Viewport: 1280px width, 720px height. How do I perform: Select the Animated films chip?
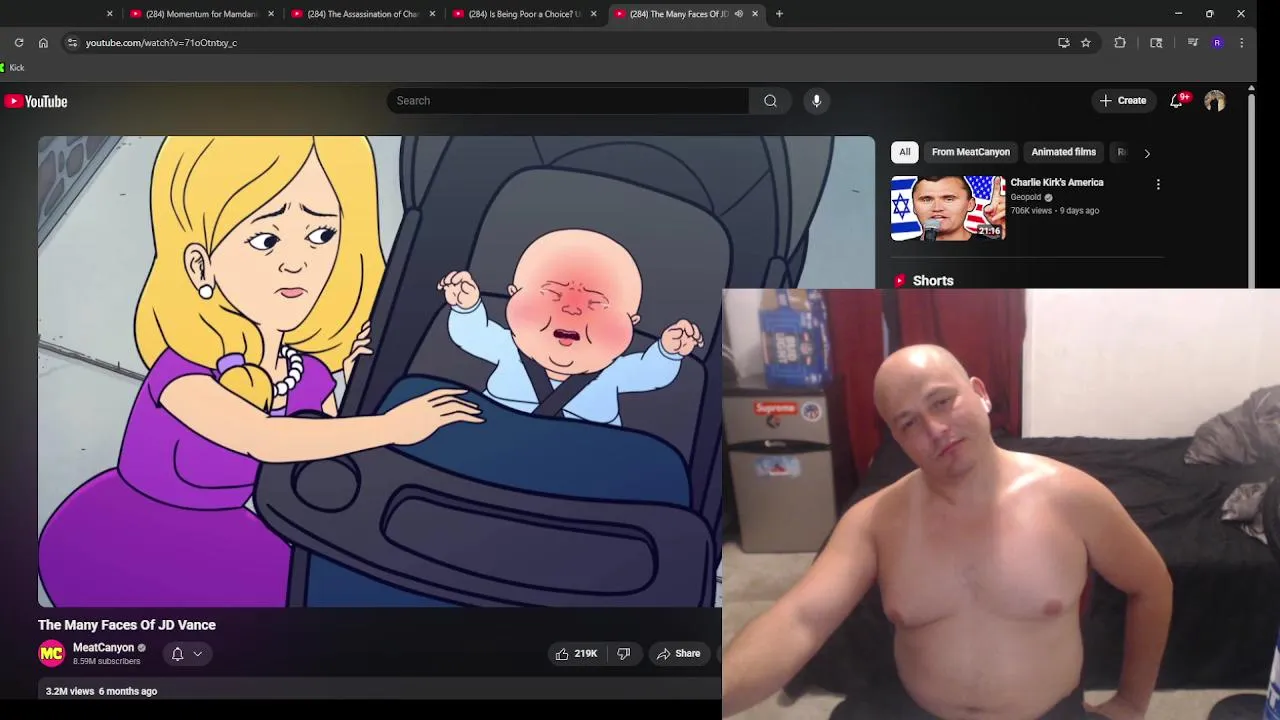tap(1064, 152)
